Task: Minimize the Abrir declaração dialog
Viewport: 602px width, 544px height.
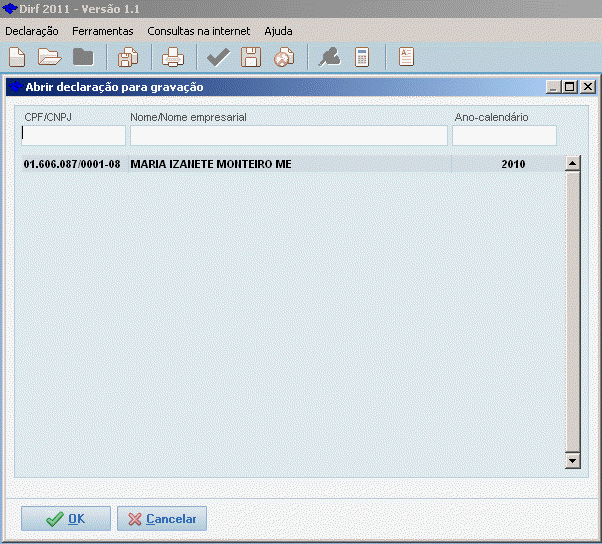Action: [553, 87]
